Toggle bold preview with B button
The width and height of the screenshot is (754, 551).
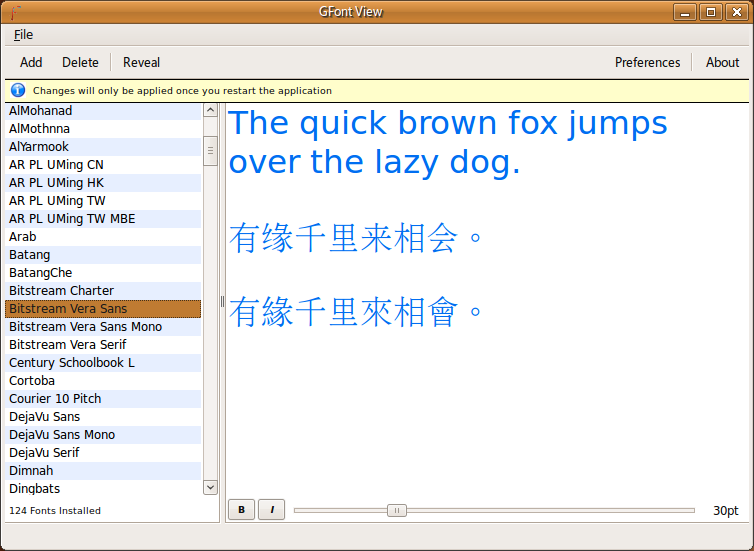[241, 510]
